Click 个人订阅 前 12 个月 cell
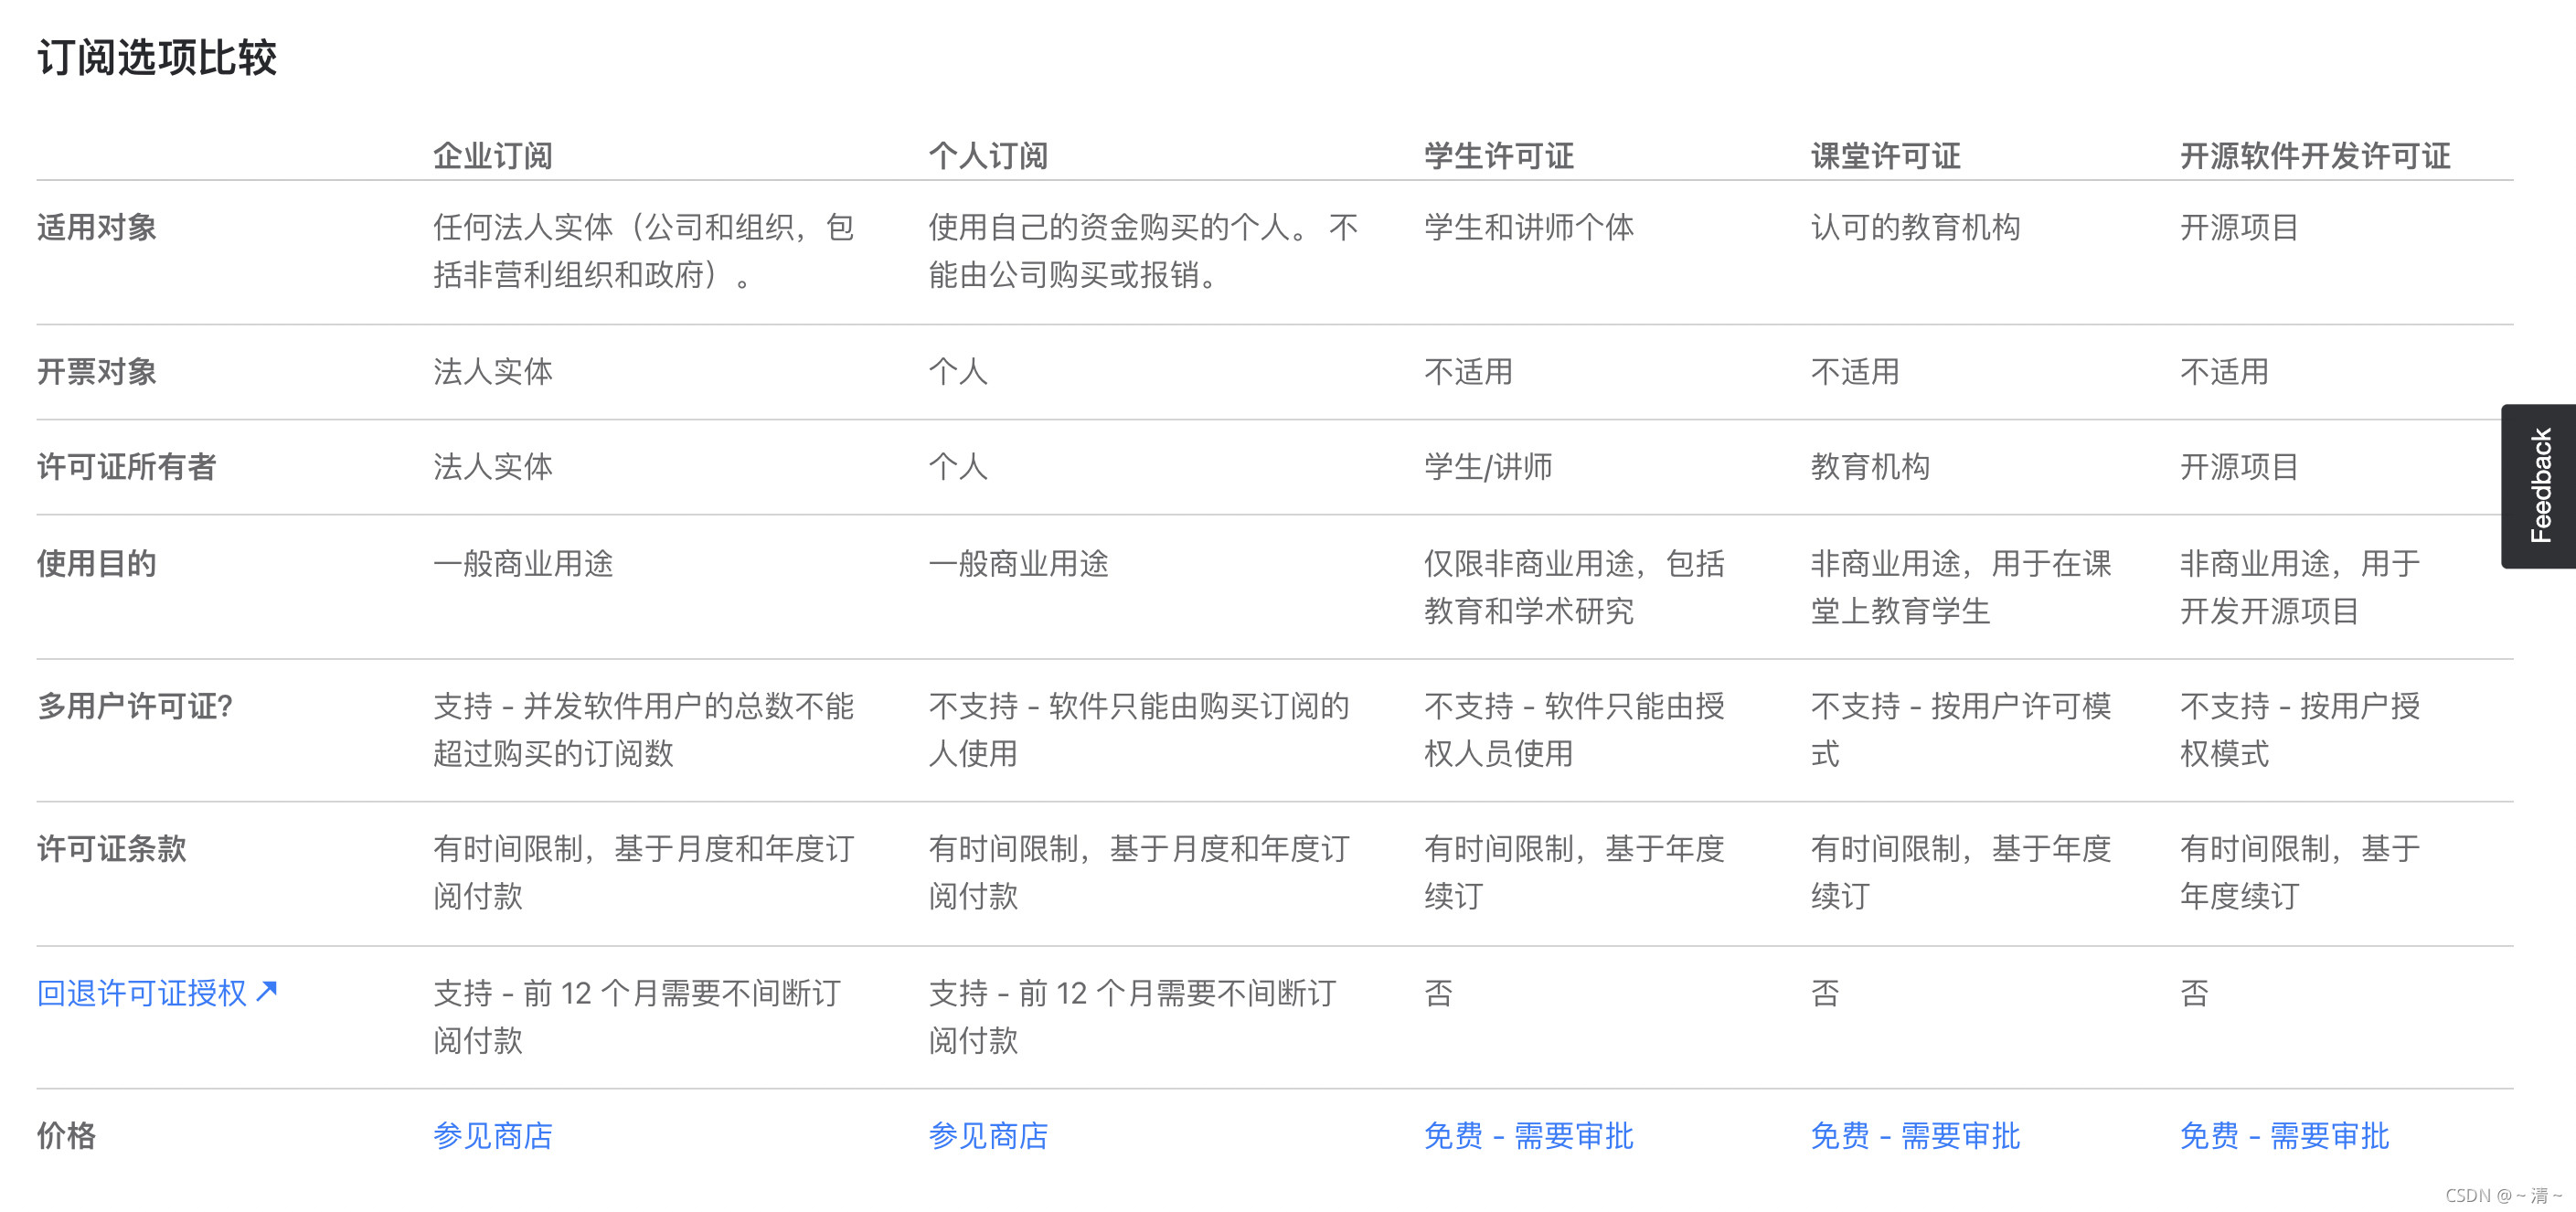 pos(1132,1016)
